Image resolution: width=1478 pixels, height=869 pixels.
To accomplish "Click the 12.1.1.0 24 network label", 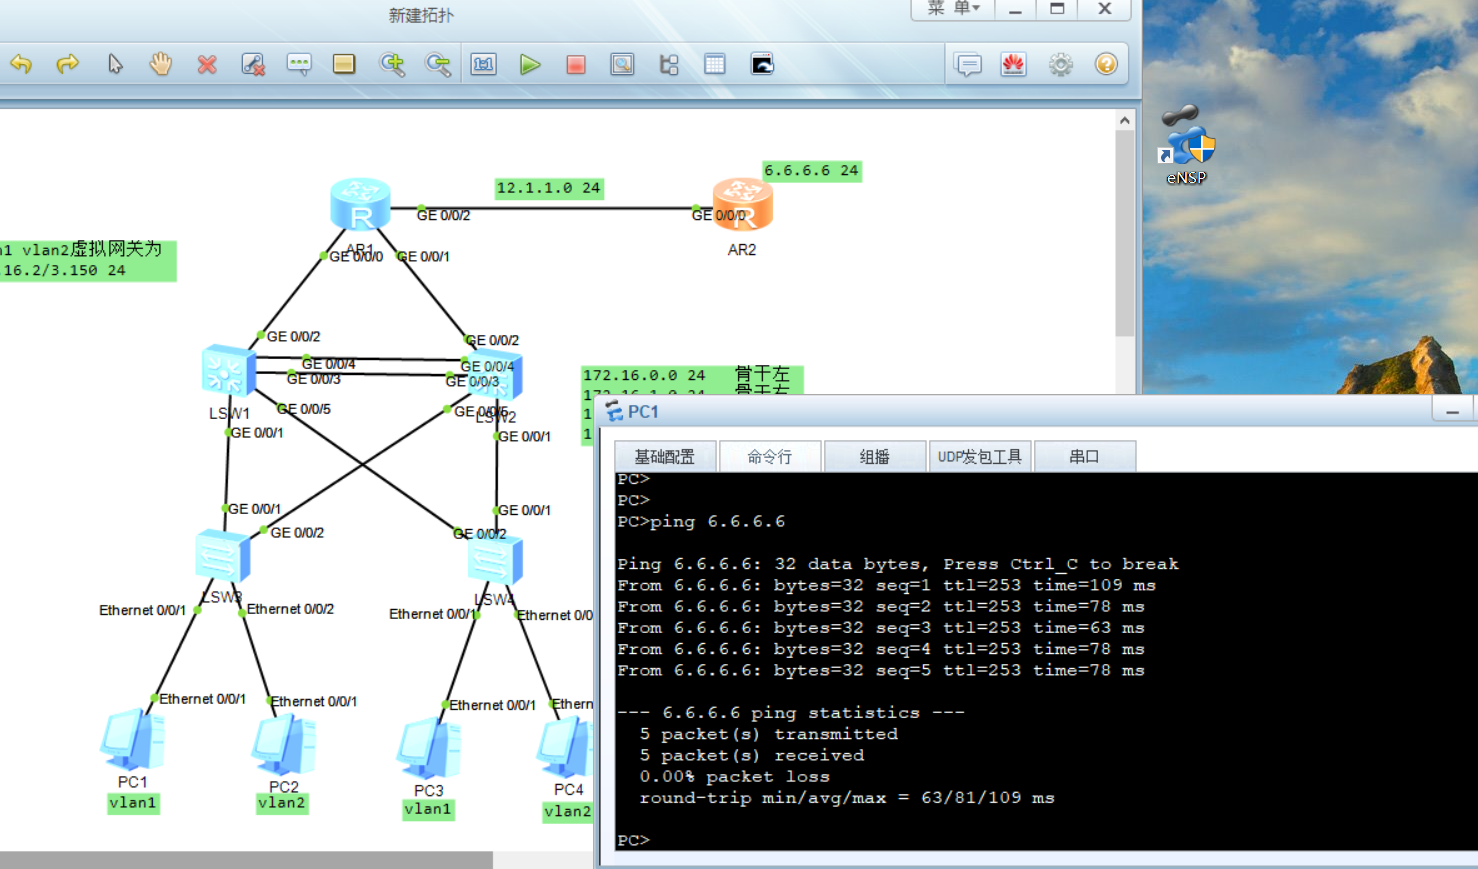I will pos(549,188).
